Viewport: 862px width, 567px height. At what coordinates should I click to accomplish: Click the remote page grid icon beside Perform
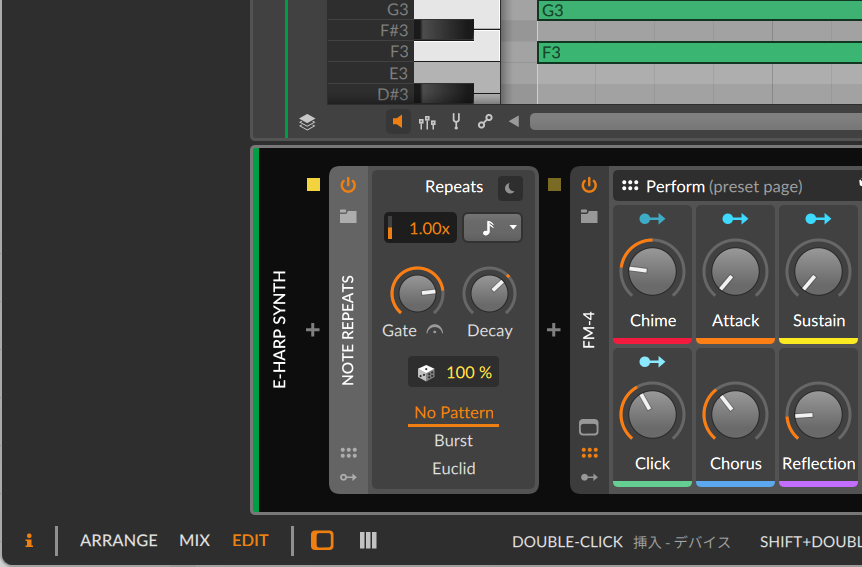point(630,186)
